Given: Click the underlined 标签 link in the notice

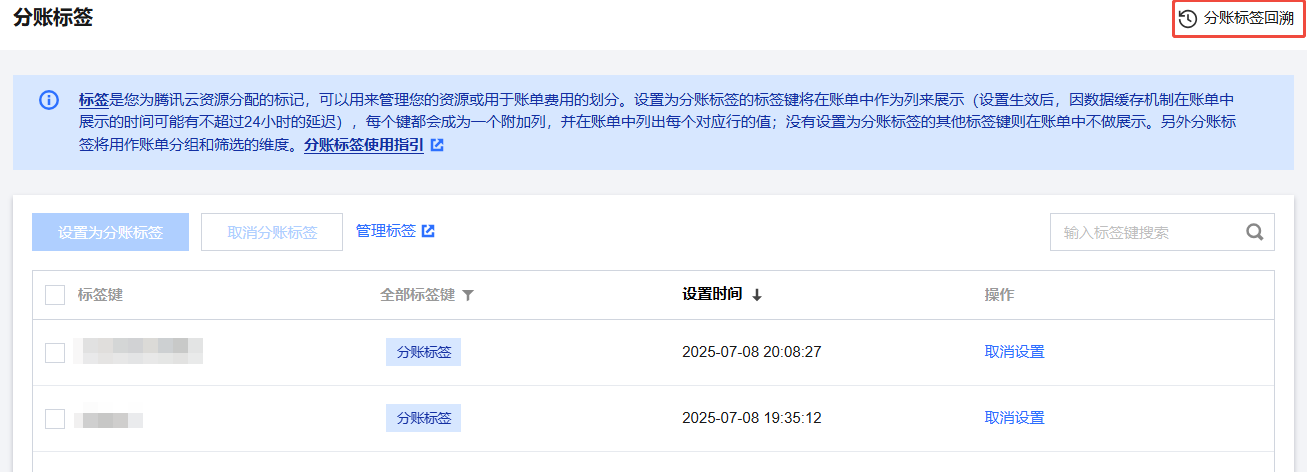Looking at the screenshot, I should [93, 100].
